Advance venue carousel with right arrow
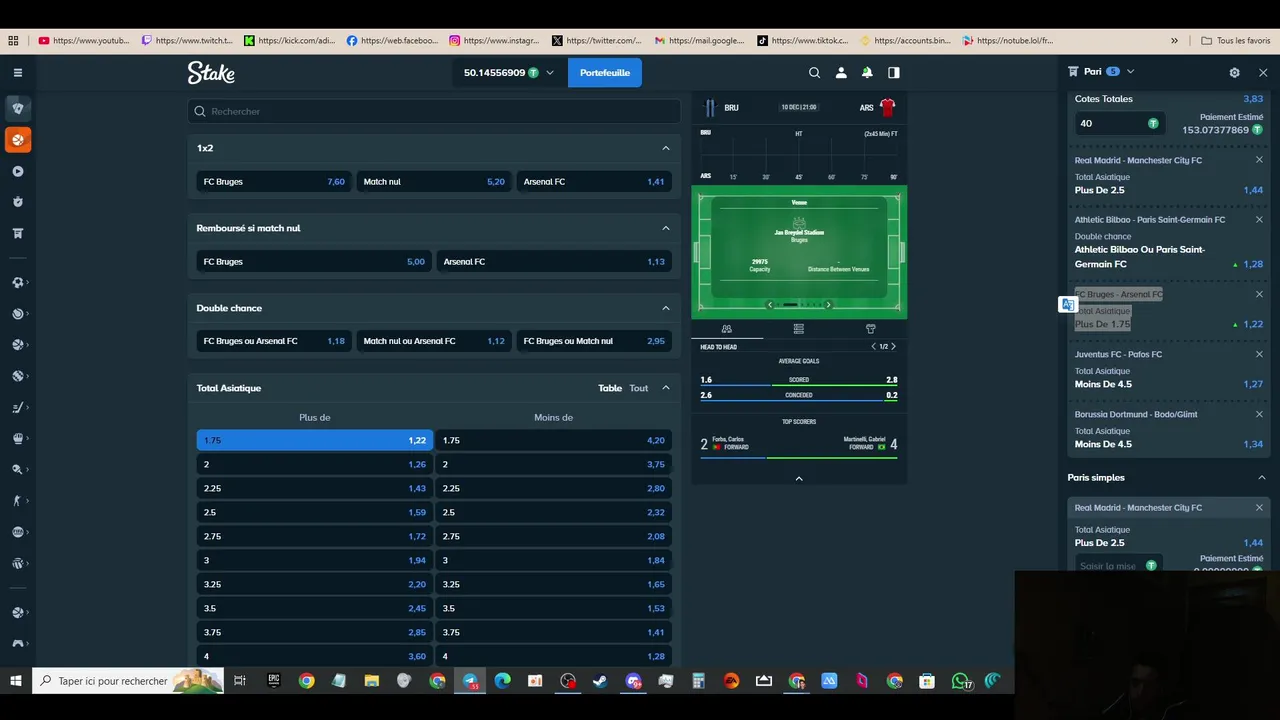The height and width of the screenshot is (720, 1280). (x=828, y=304)
